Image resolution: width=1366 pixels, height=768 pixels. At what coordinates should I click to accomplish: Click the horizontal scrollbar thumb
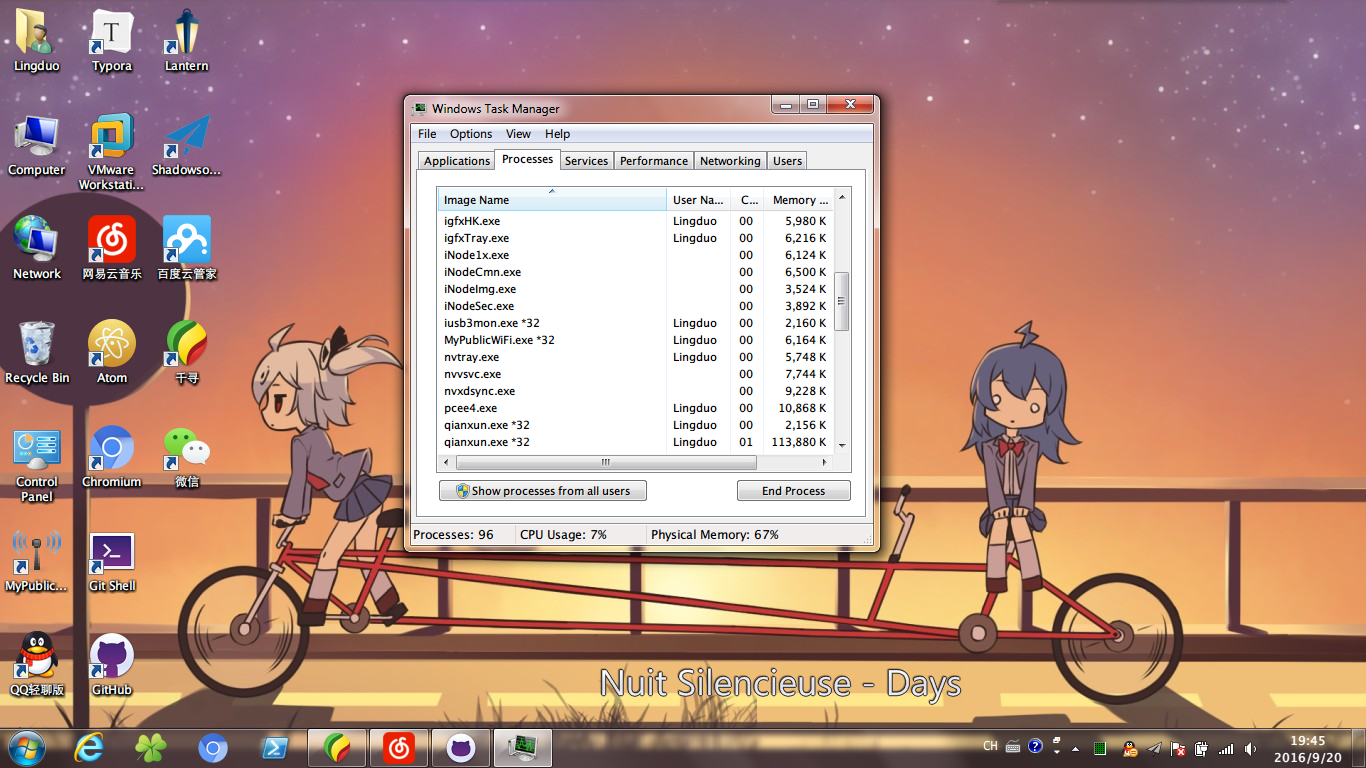click(606, 463)
